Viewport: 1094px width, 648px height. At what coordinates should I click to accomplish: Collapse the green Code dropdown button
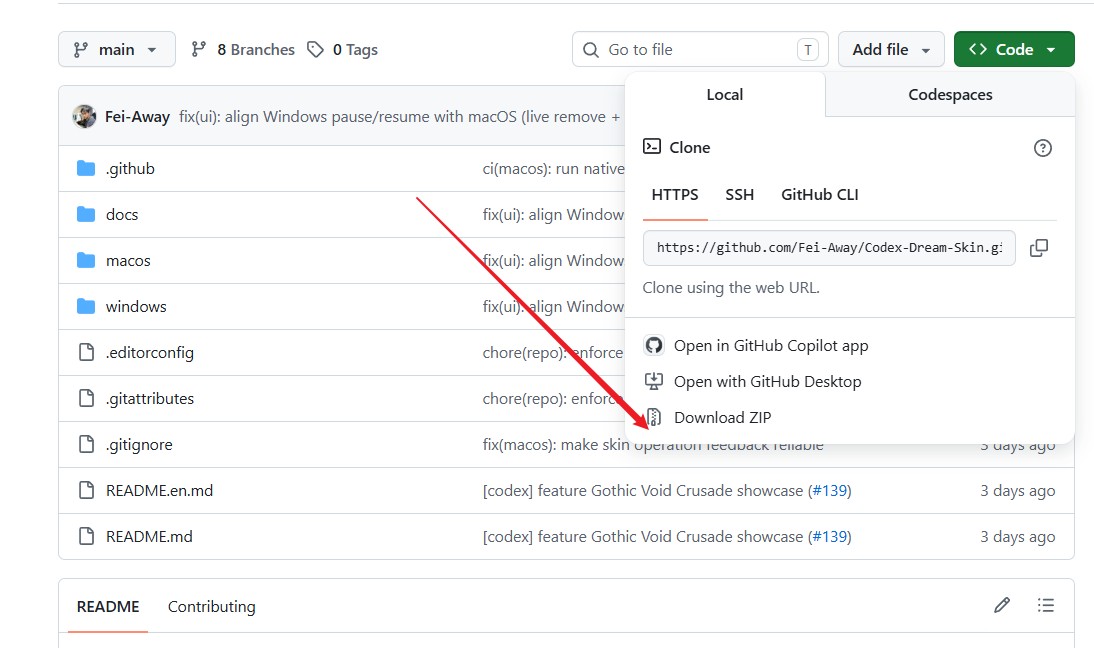1014,50
